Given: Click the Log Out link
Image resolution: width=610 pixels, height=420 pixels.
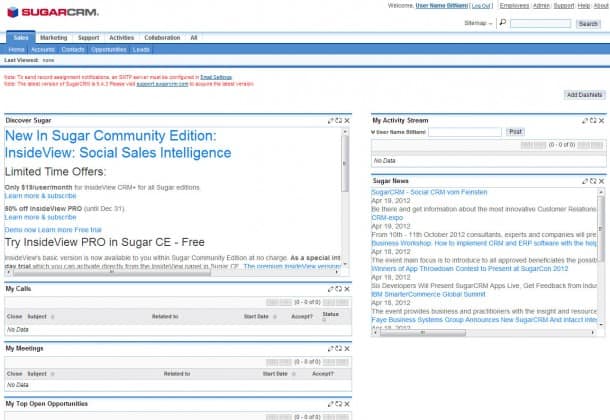Looking at the screenshot, I should coord(481,6).
